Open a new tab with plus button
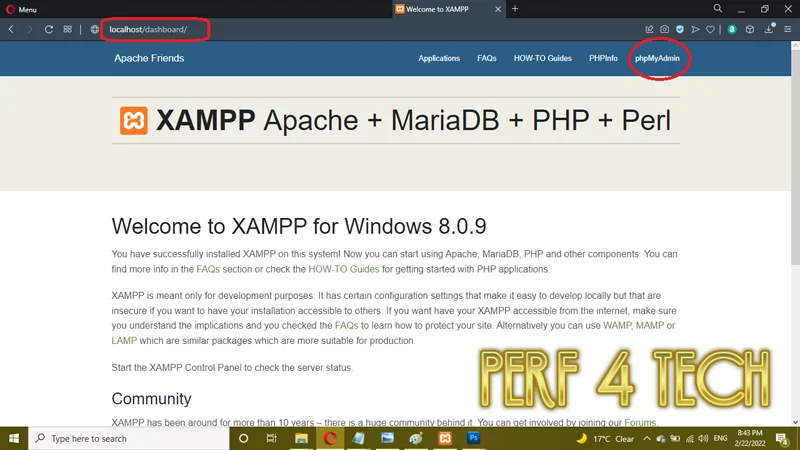Viewport: 800px width, 450px height. pos(515,9)
